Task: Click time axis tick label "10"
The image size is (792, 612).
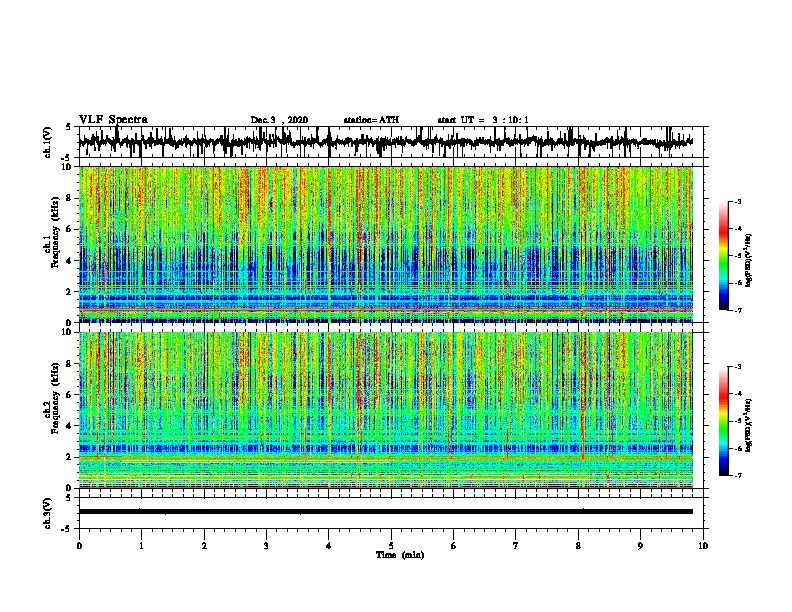Action: click(703, 546)
